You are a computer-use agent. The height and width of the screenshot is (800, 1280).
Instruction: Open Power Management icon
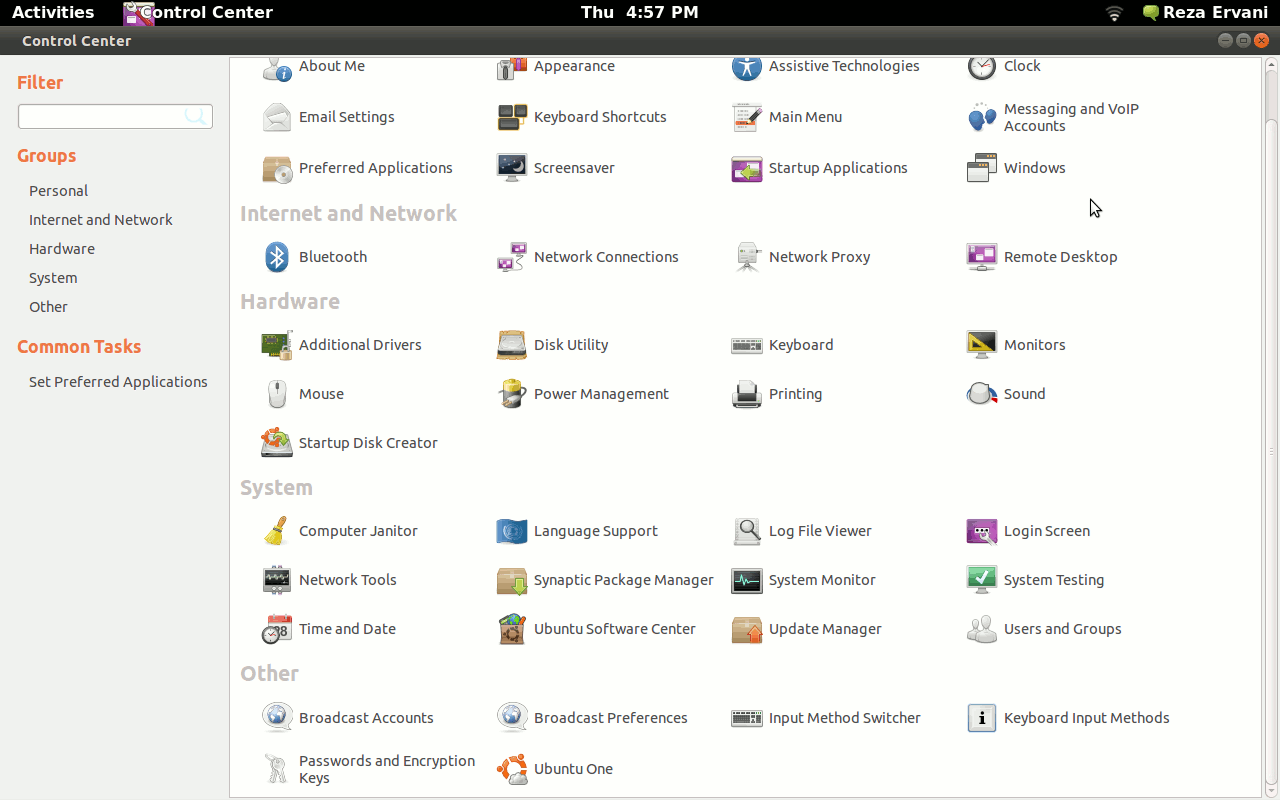[512, 394]
